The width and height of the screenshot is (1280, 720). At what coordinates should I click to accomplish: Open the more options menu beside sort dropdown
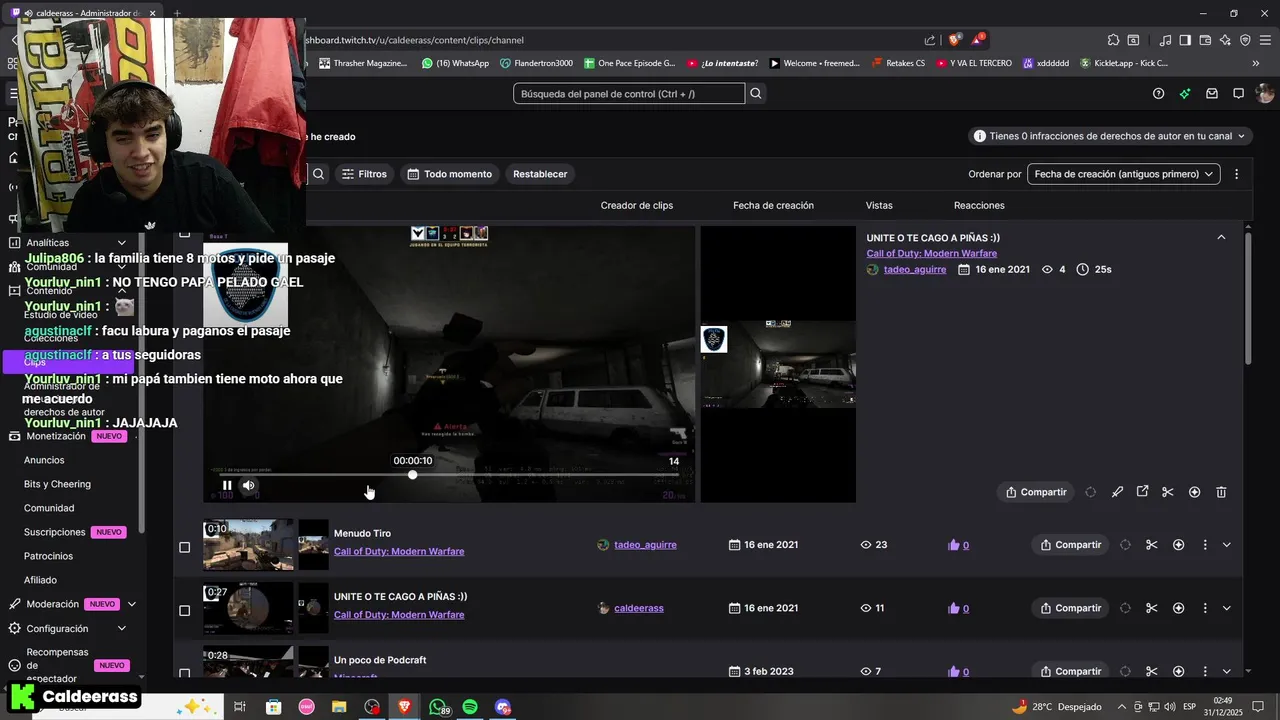click(1236, 174)
